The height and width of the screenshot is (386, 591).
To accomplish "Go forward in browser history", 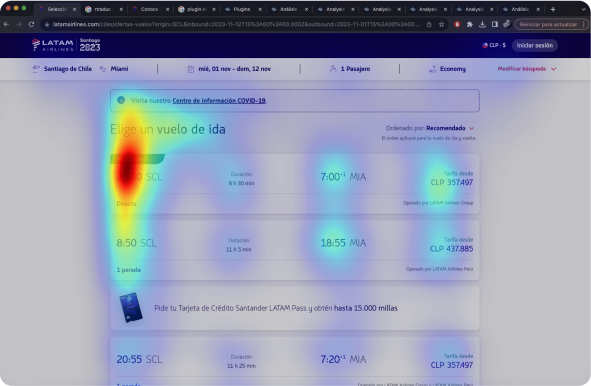I will tap(19, 25).
